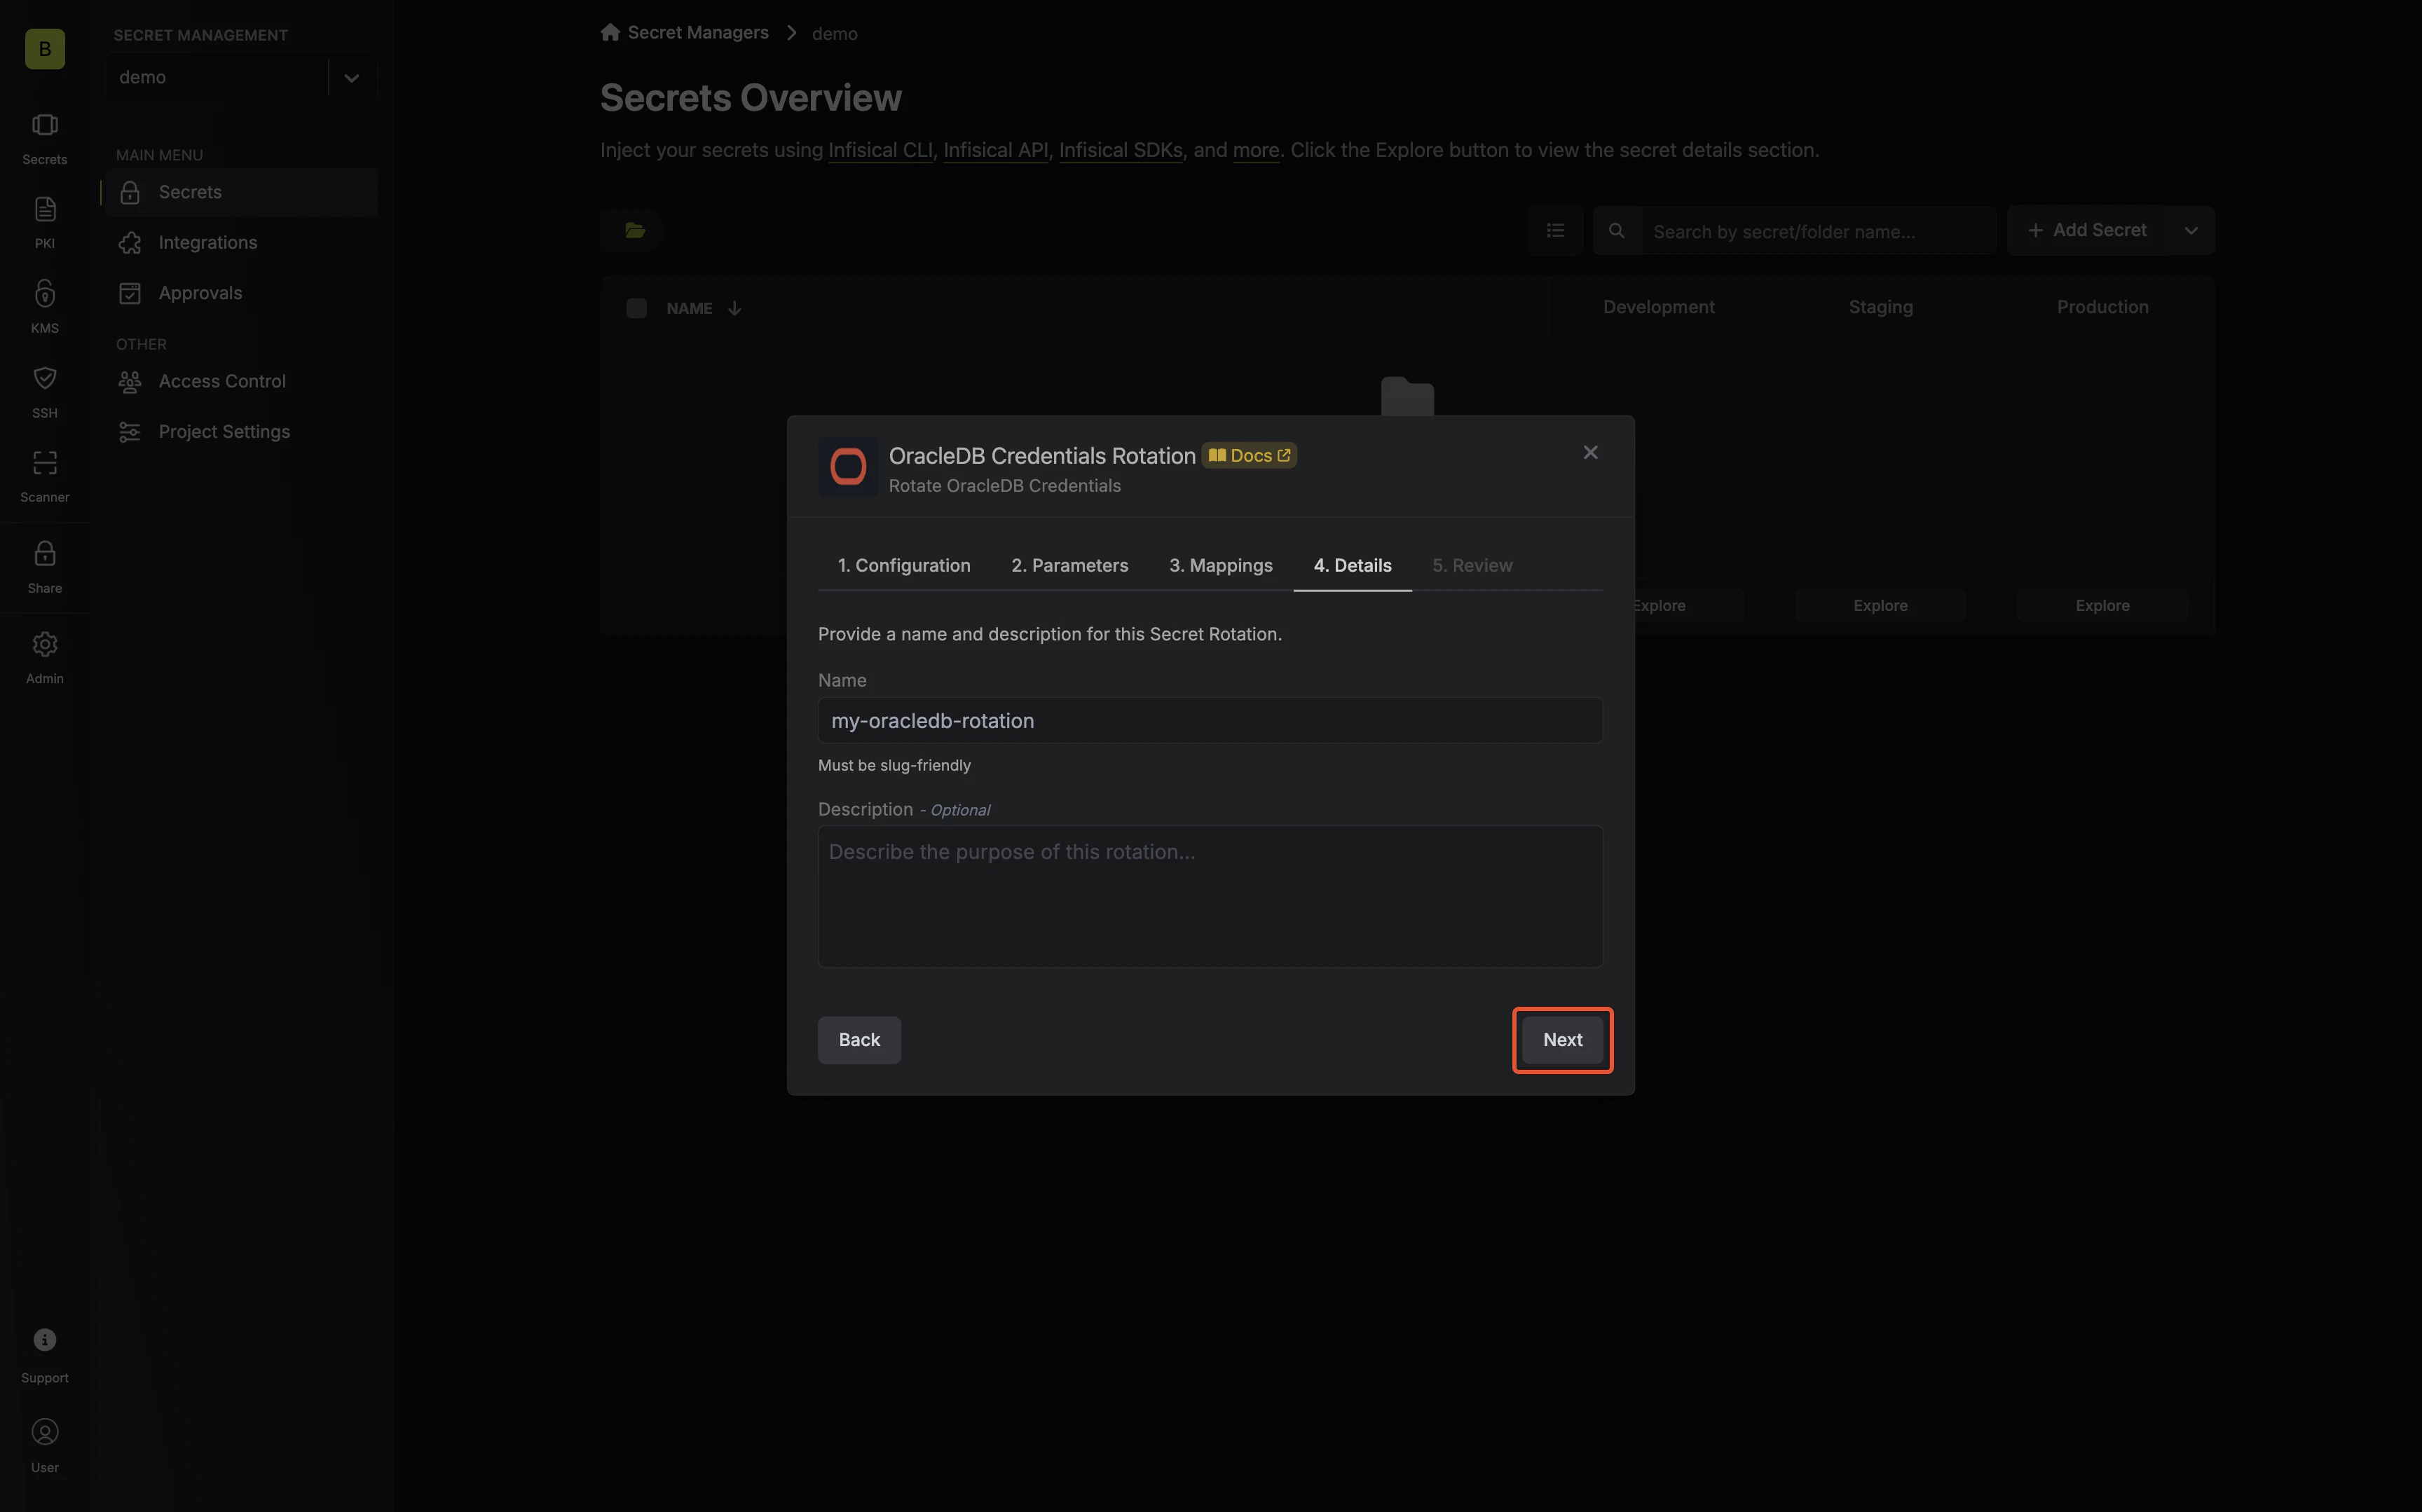Open the SSH section icon
Viewport: 2422px width, 1512px height.
(x=45, y=391)
